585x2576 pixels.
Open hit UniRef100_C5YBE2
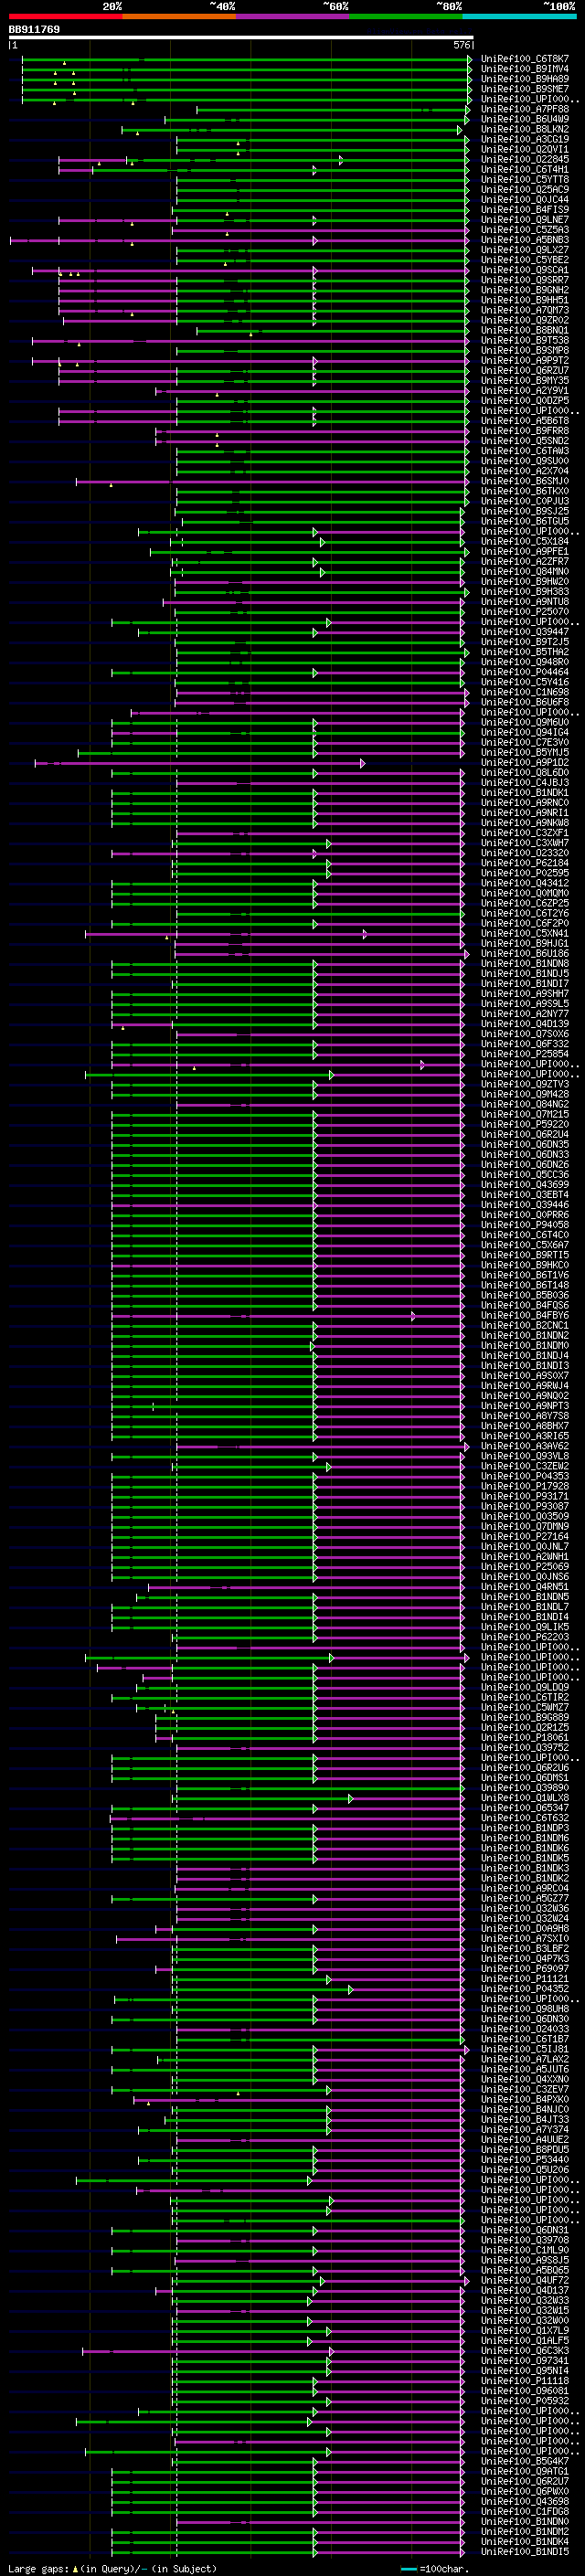[525, 260]
